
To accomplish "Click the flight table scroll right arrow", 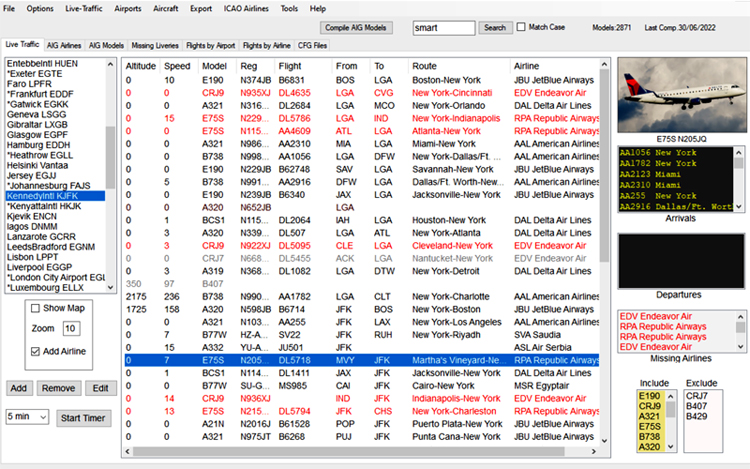I will [594, 451].
